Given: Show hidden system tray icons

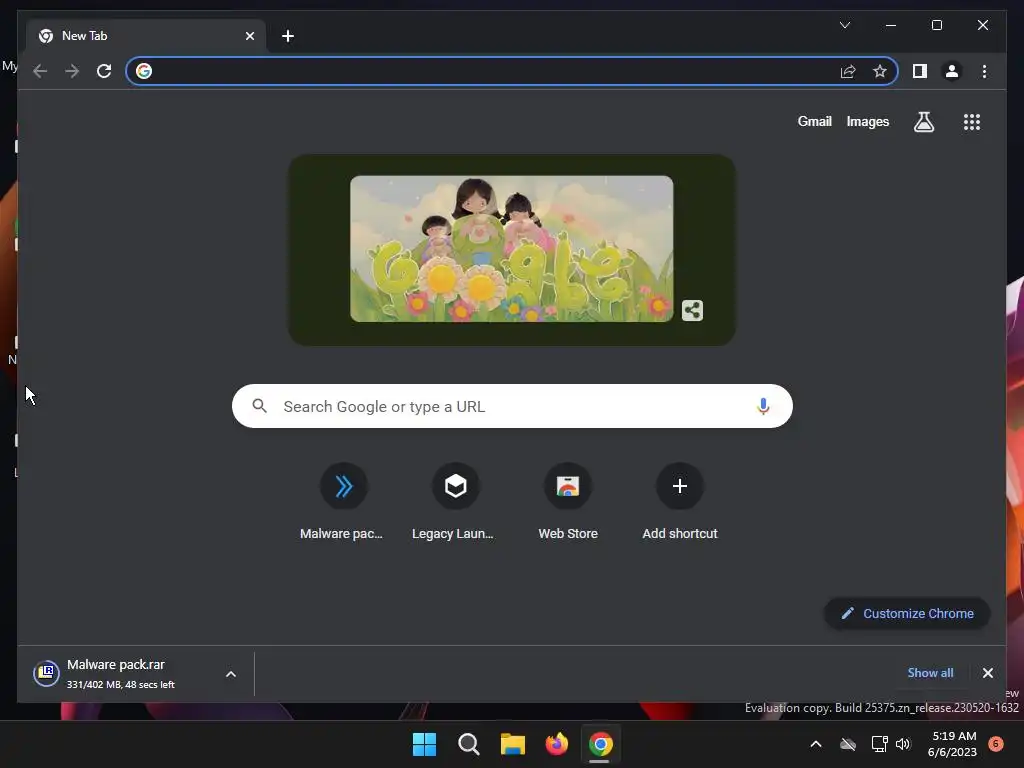Looking at the screenshot, I should coord(816,744).
